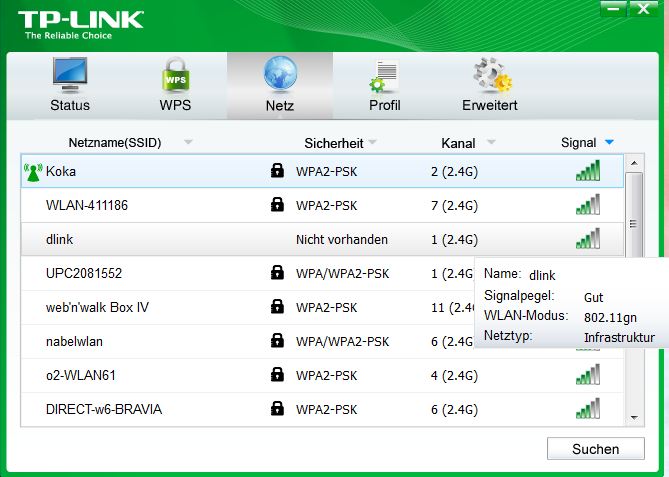Close the TP-LINK utility window
This screenshot has height=477, width=669.
click(643, 9)
